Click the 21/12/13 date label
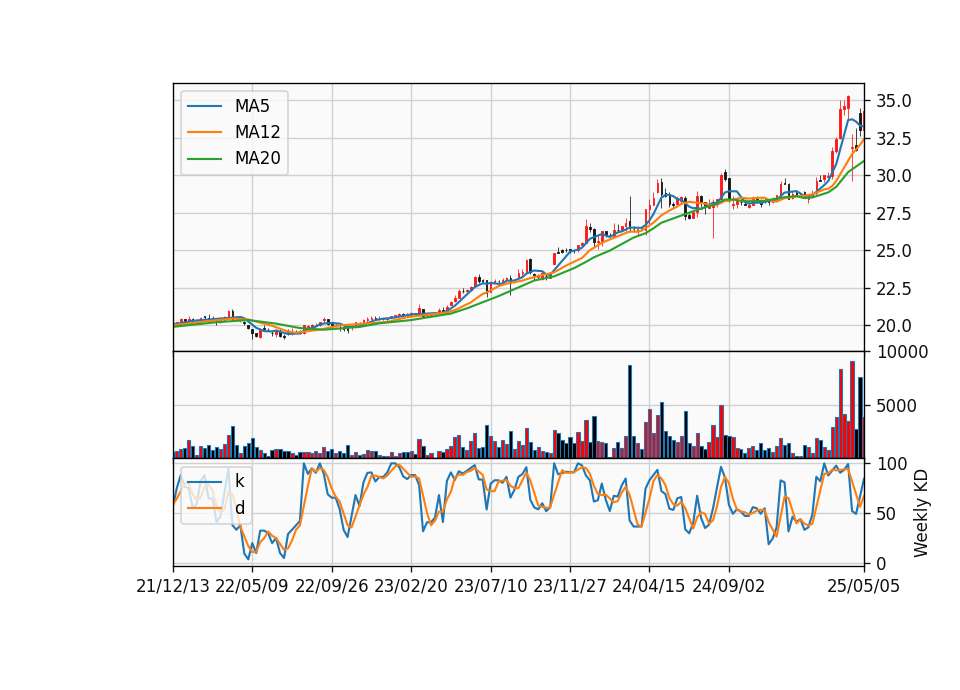The image size is (960, 690). (173, 587)
